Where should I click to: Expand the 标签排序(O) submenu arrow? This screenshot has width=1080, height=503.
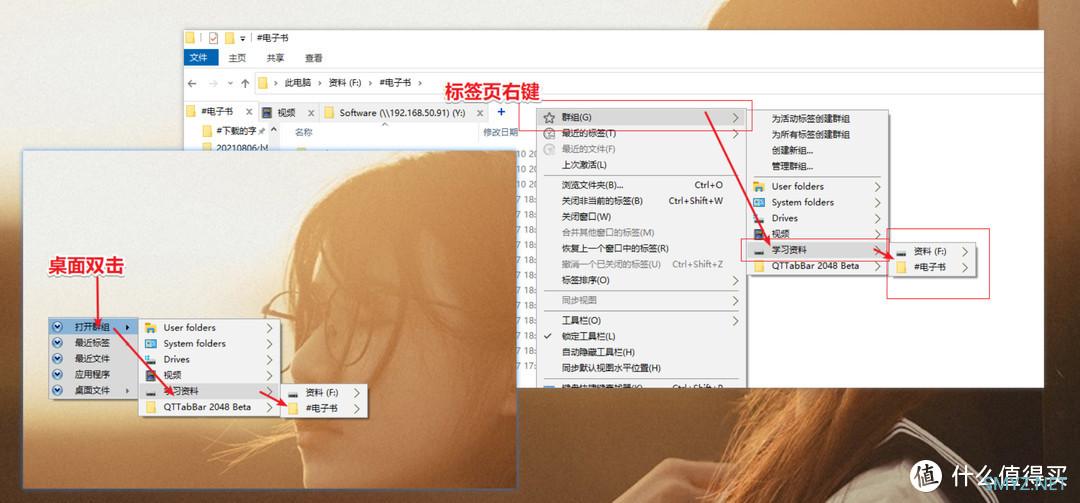point(736,280)
